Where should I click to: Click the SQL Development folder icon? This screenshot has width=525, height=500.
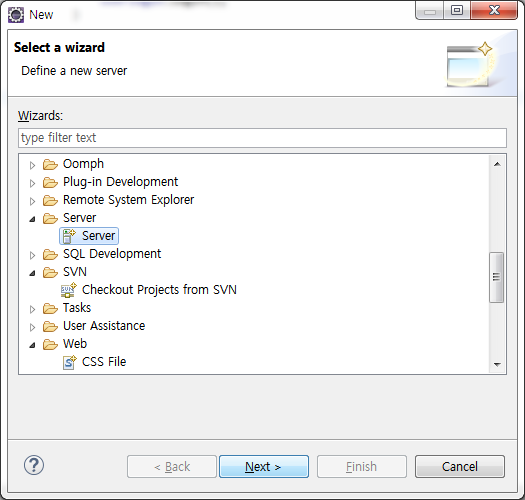50,255
